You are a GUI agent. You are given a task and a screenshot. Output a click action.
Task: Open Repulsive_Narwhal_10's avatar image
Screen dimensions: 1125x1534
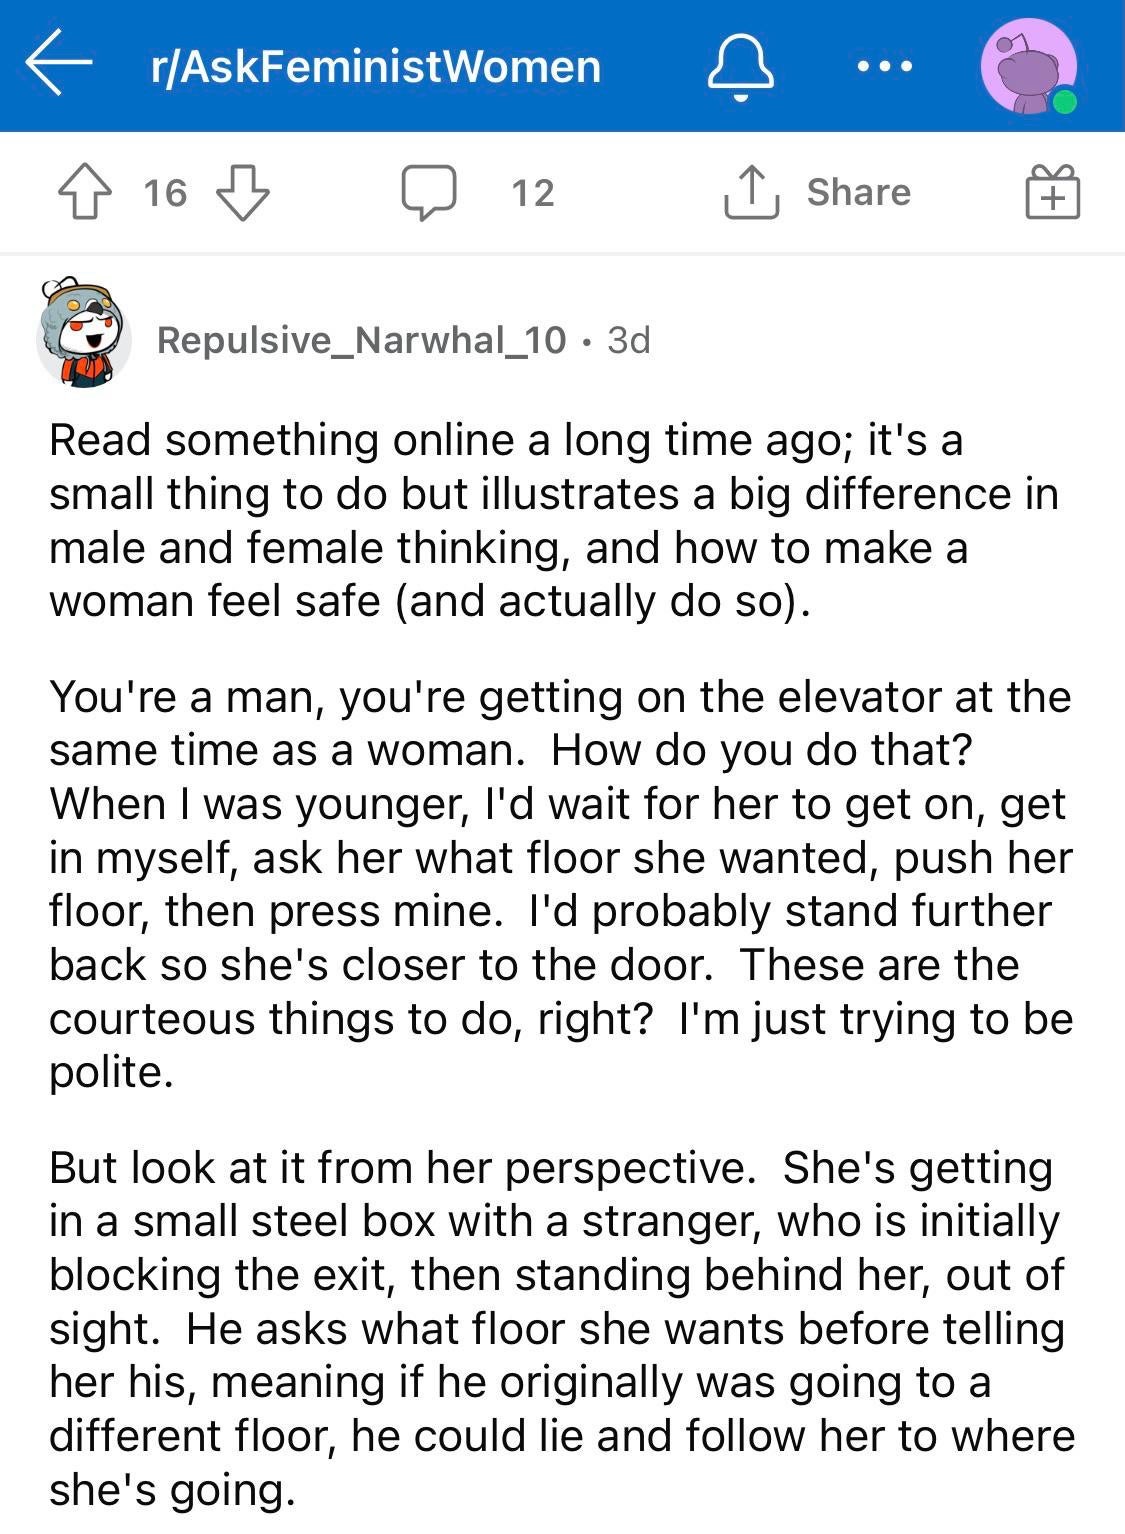click(x=84, y=333)
